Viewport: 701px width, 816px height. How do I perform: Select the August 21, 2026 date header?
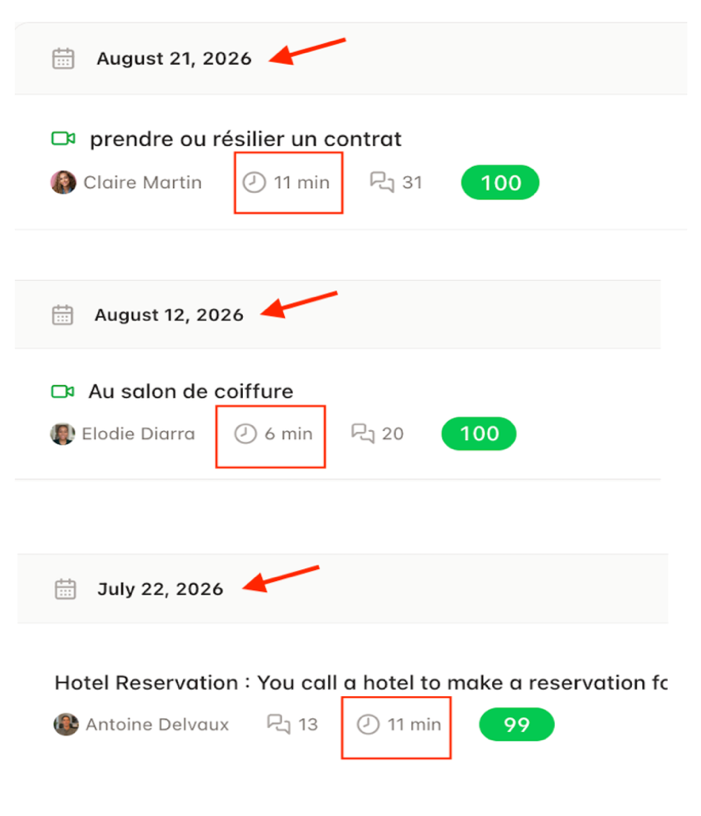point(174,58)
